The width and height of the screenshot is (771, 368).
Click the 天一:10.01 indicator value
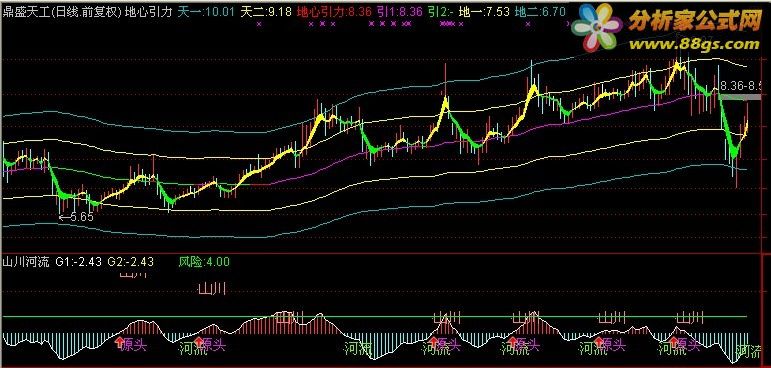[207, 11]
